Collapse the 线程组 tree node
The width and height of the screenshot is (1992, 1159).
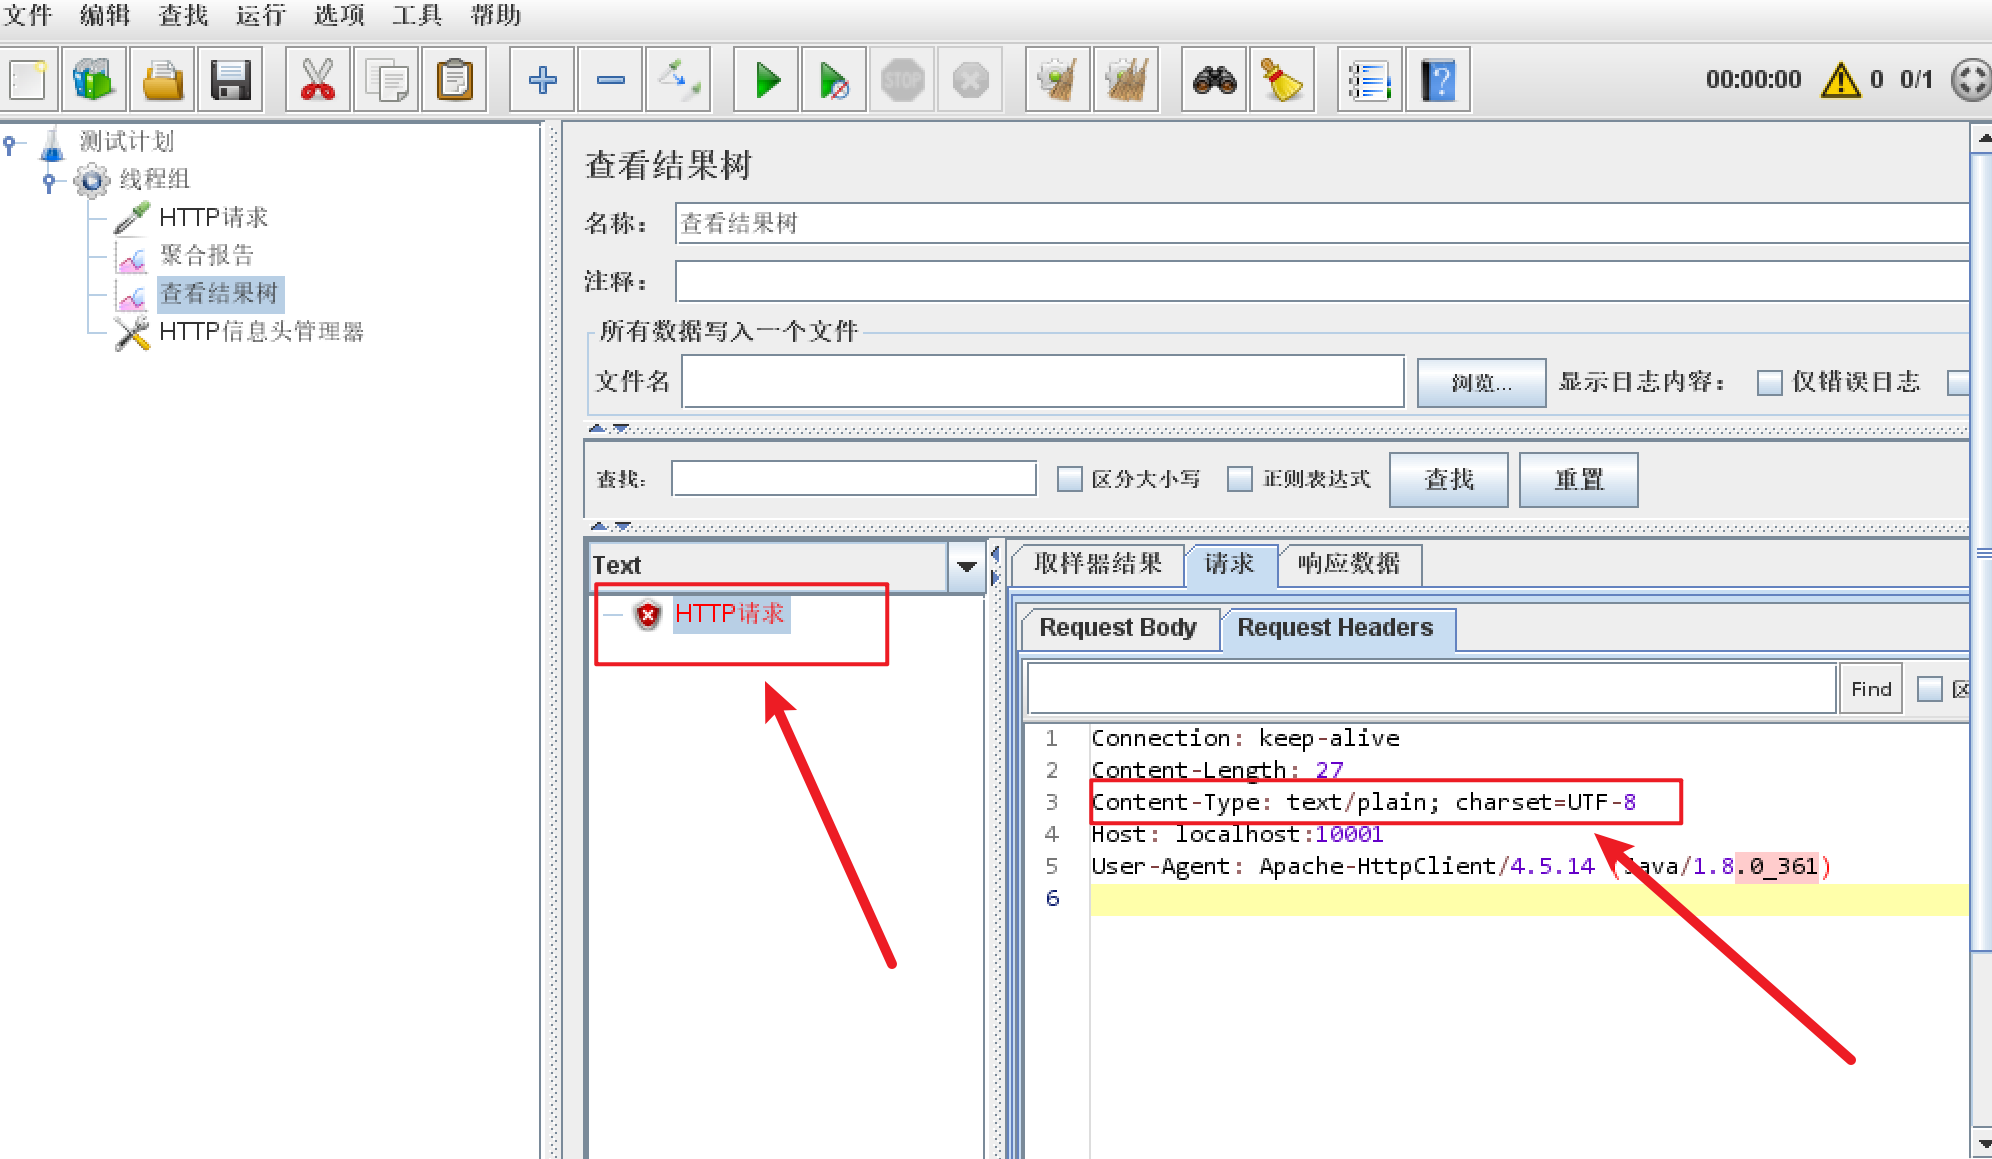pyautogui.click(x=48, y=181)
